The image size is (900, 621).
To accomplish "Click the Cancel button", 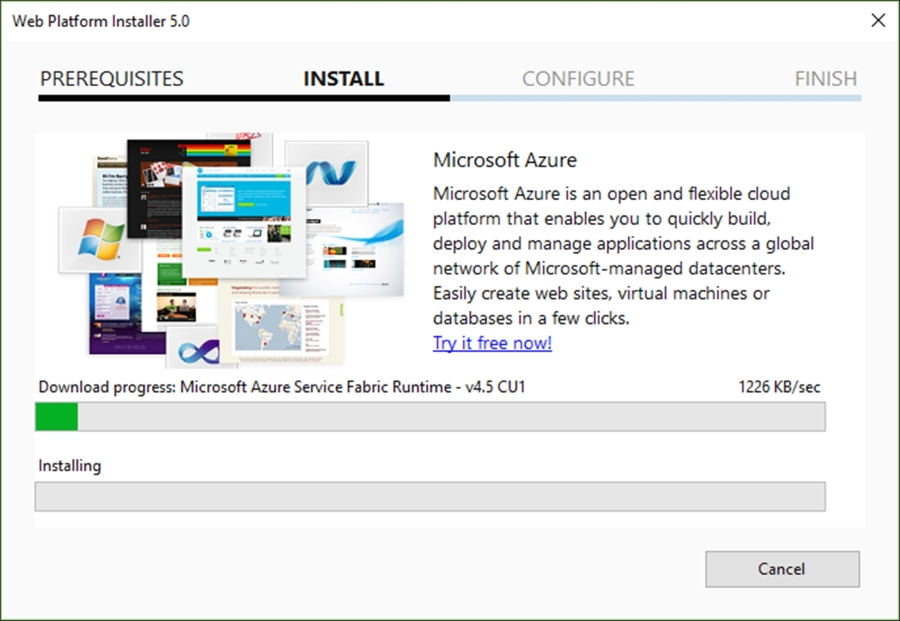I will coord(782,569).
